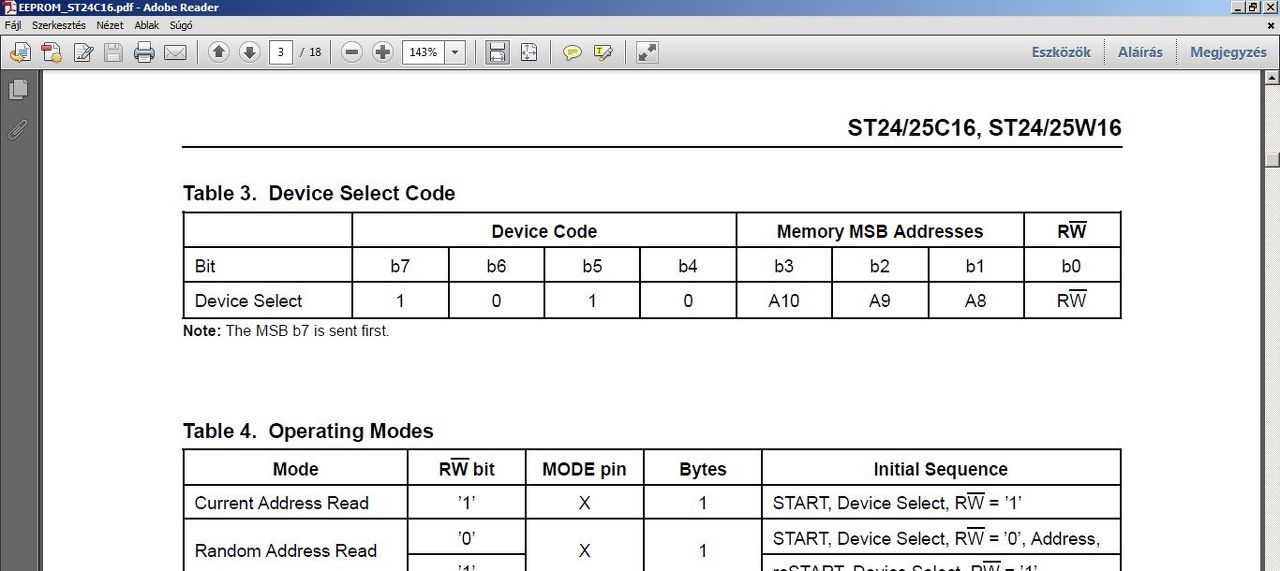Switch to read mode with arrows icon
Viewport: 1280px width, 571px height.
click(x=647, y=52)
